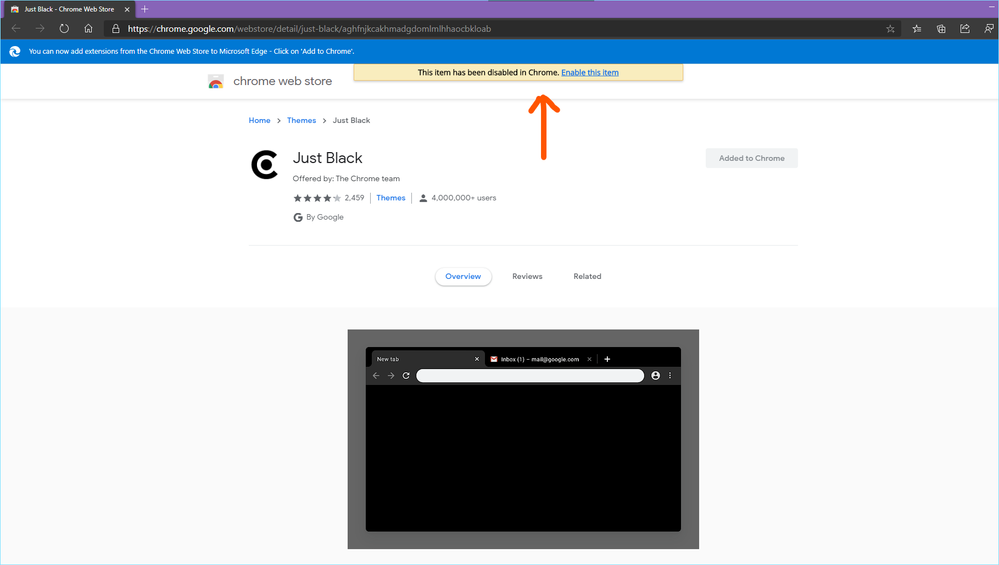Open a new tab with the plus button
This screenshot has height=565, width=999.
tap(145, 9)
